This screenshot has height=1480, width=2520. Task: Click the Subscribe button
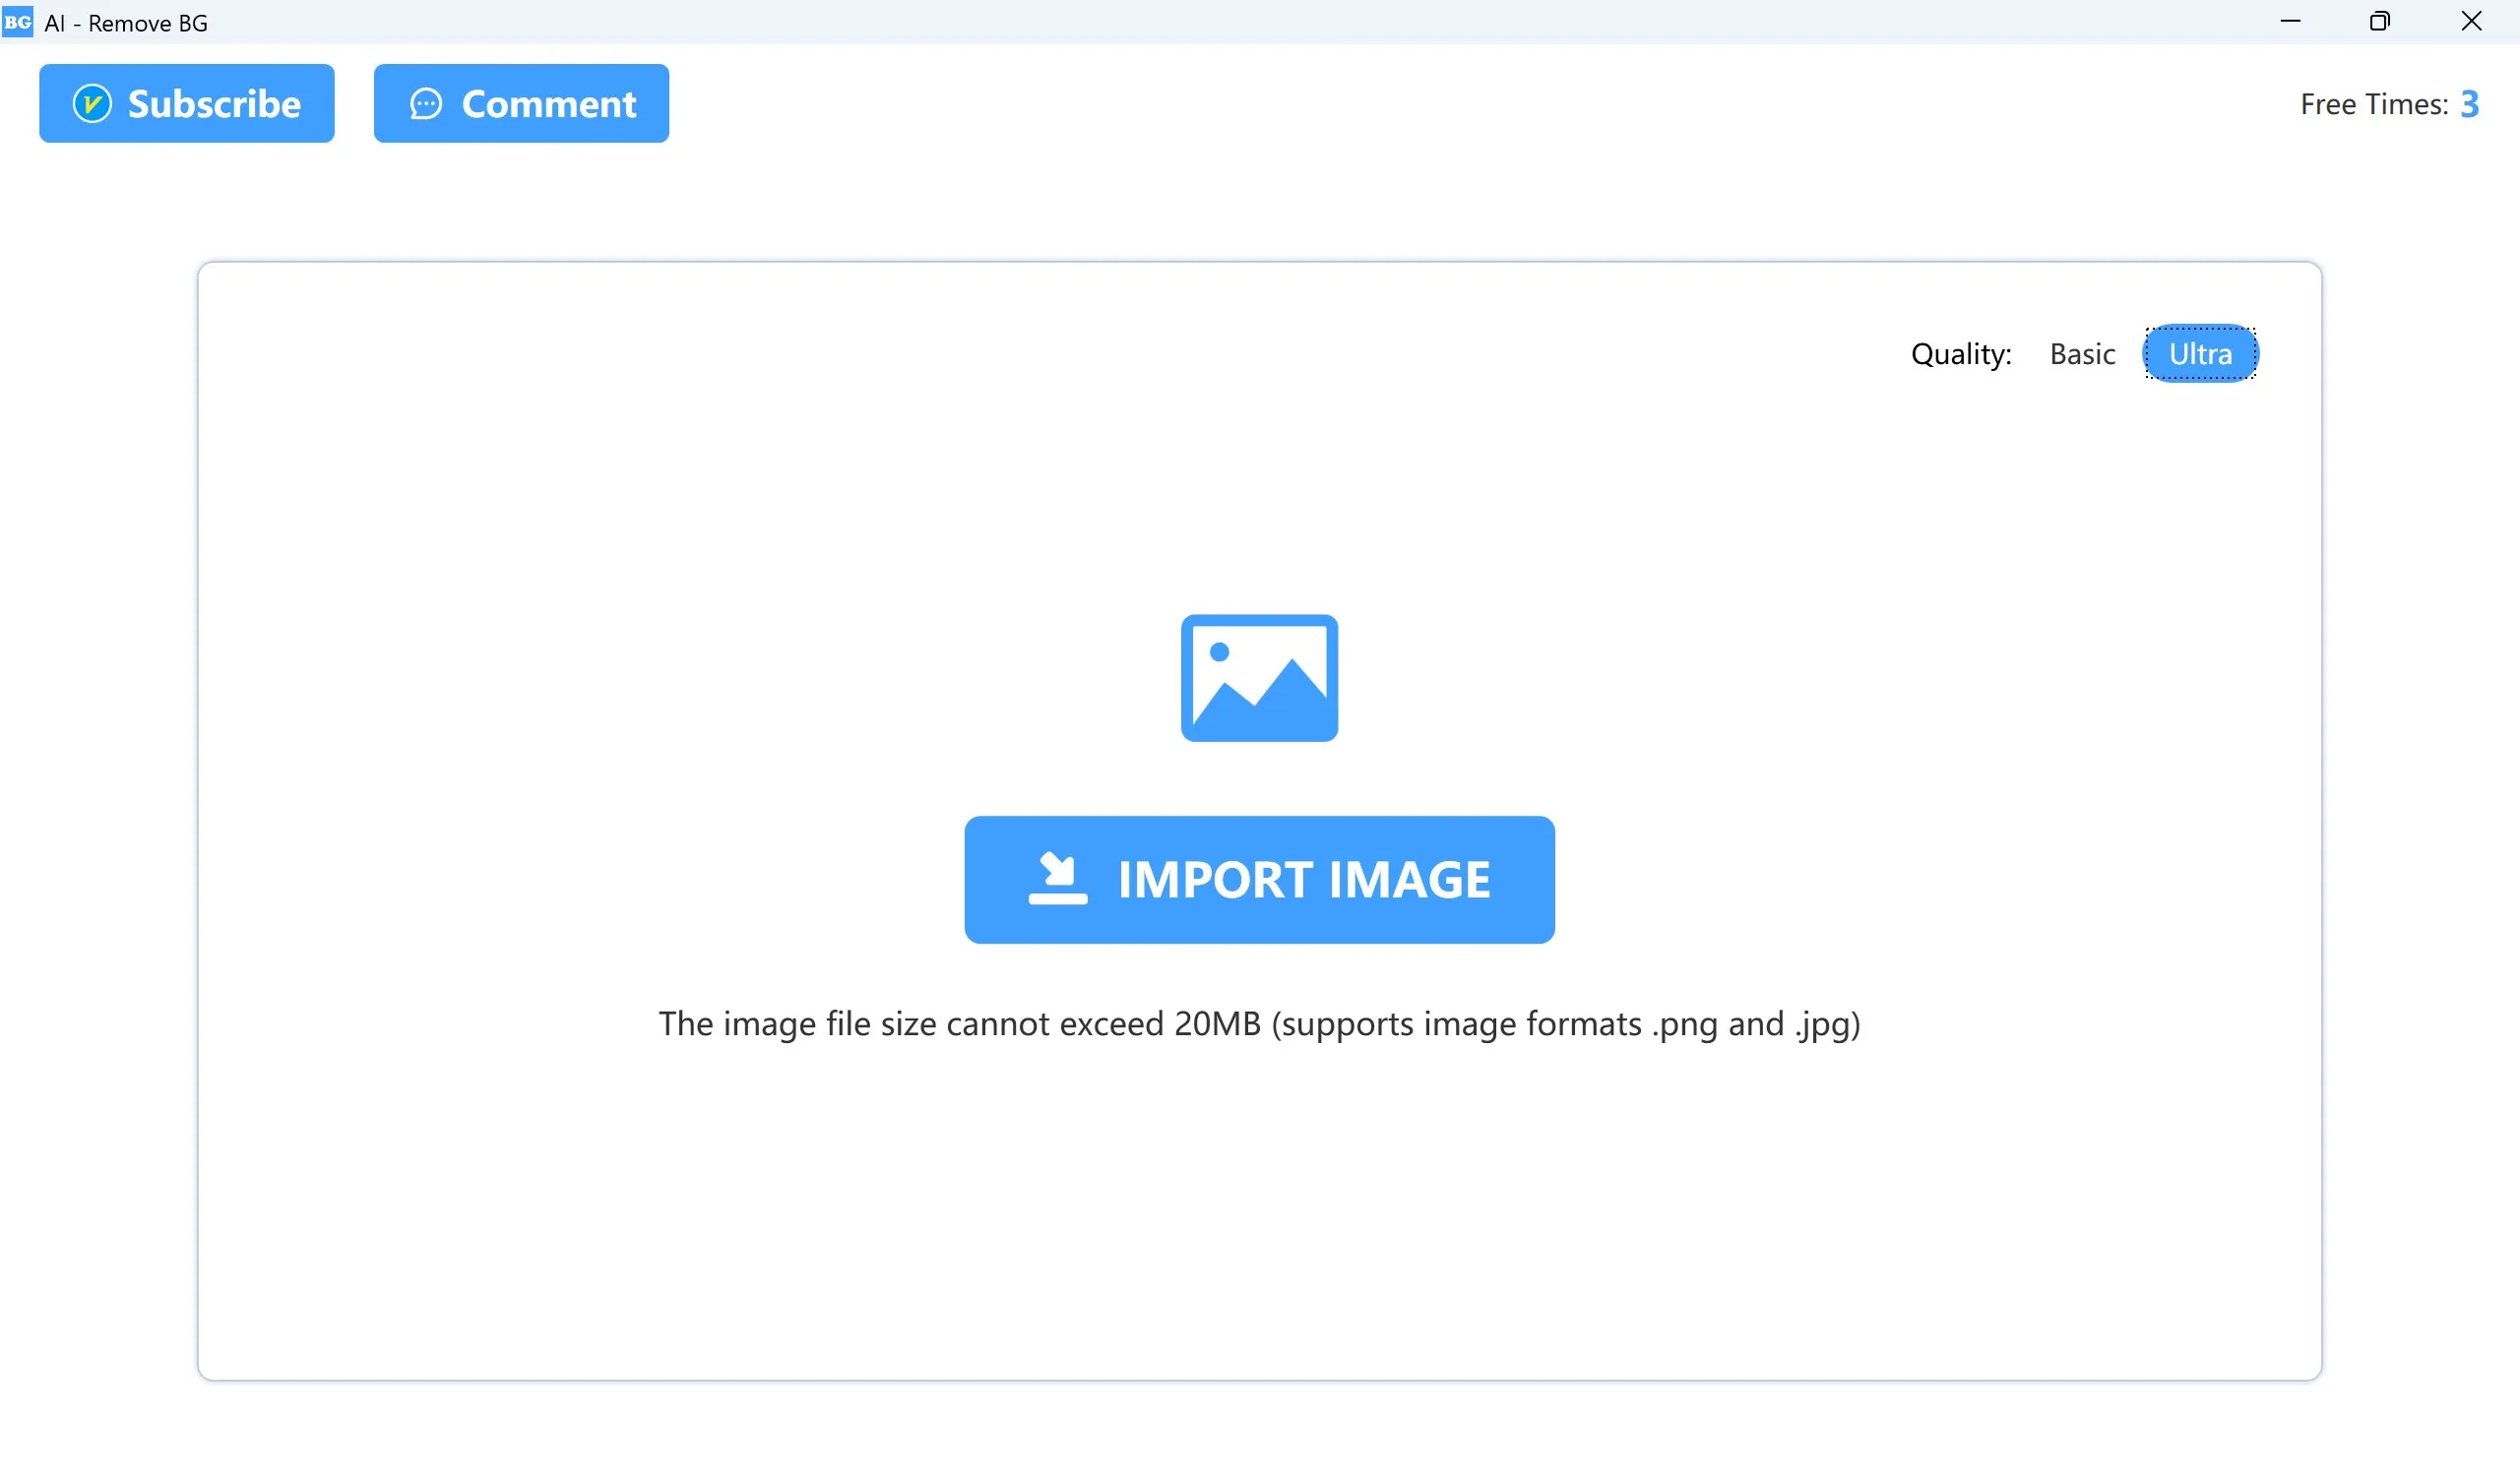tap(187, 104)
